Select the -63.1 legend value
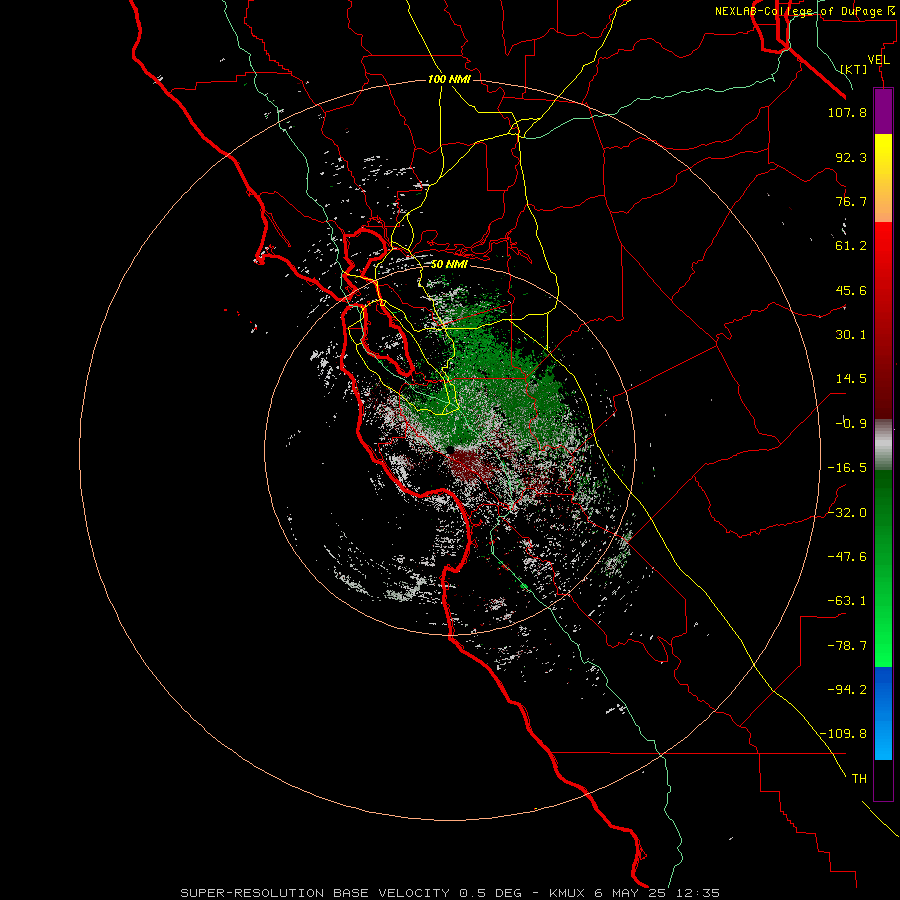This screenshot has height=900, width=900. 847,601
